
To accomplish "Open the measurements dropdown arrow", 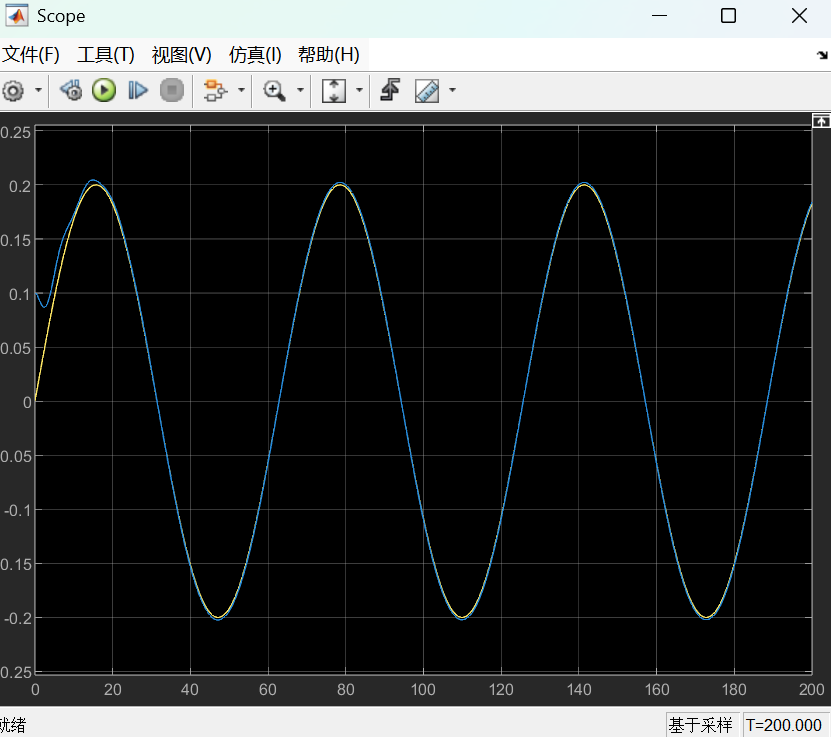I will point(452,91).
